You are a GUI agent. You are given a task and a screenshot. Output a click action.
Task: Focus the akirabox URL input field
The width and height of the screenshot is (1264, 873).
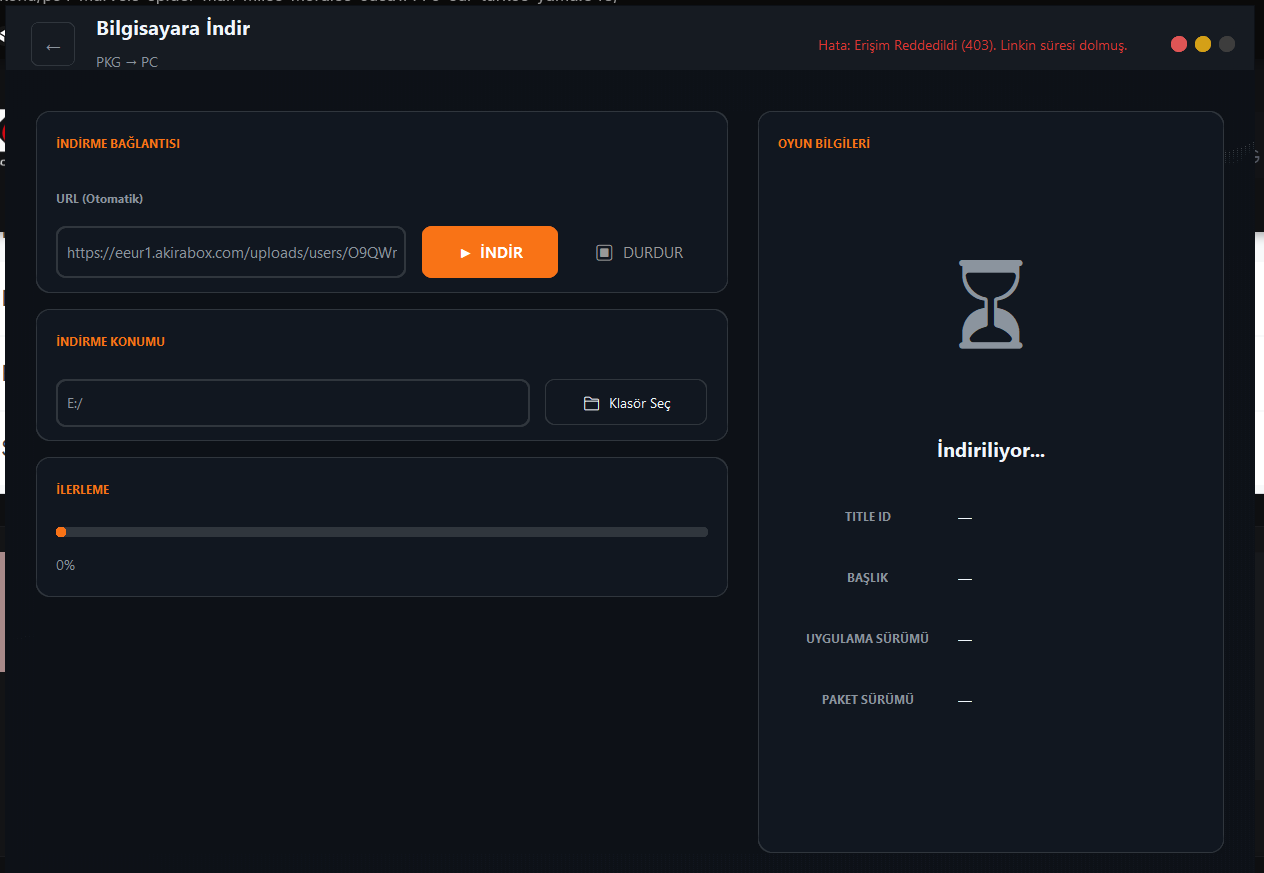pyautogui.click(x=231, y=252)
